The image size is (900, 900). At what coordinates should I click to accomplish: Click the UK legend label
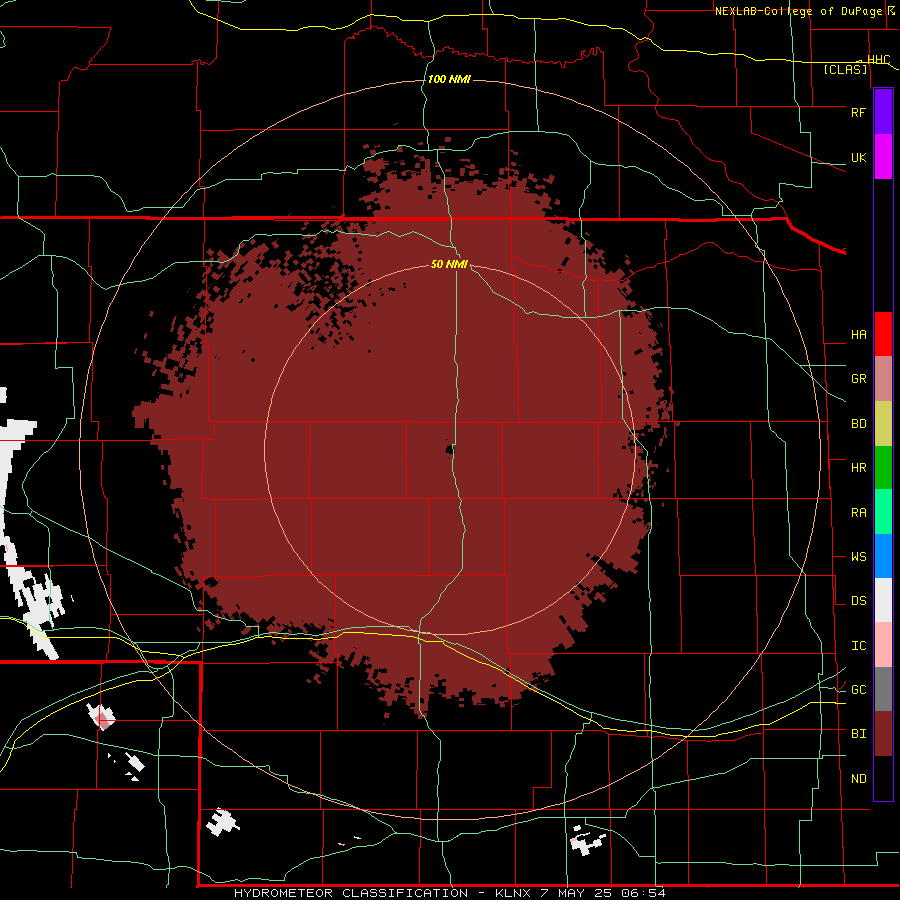click(x=858, y=157)
